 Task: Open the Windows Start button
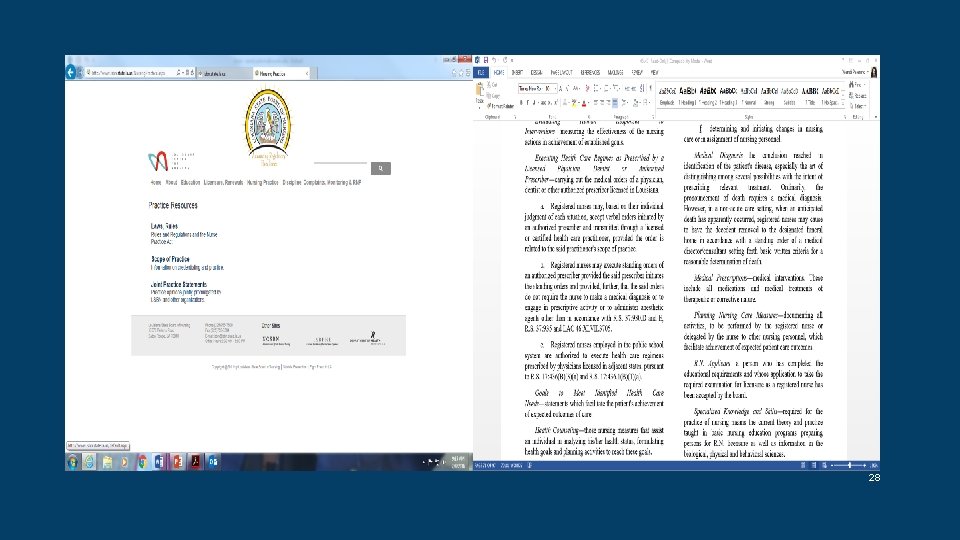tap(72, 462)
